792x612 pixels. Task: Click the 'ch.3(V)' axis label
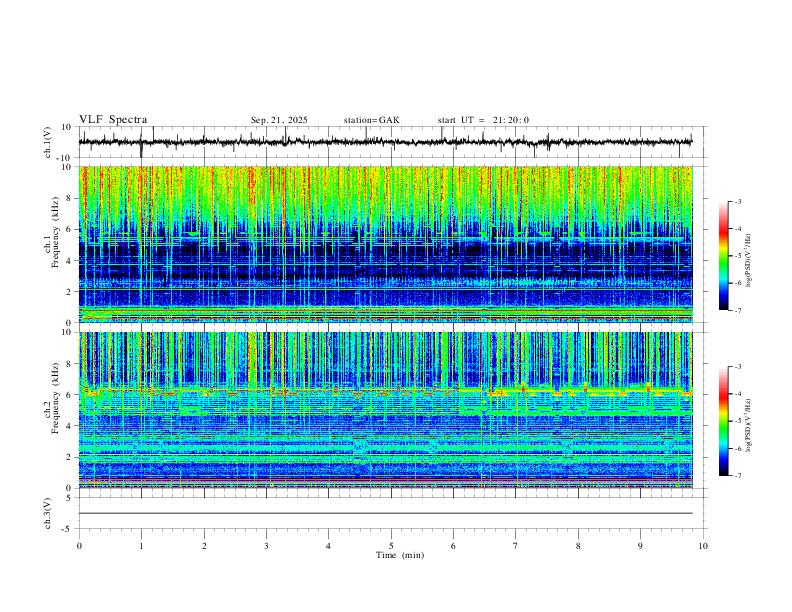click(x=48, y=514)
